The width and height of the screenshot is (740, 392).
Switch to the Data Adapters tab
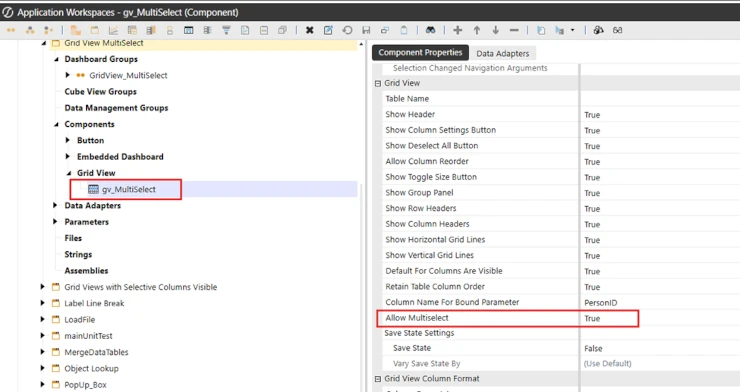coord(503,53)
